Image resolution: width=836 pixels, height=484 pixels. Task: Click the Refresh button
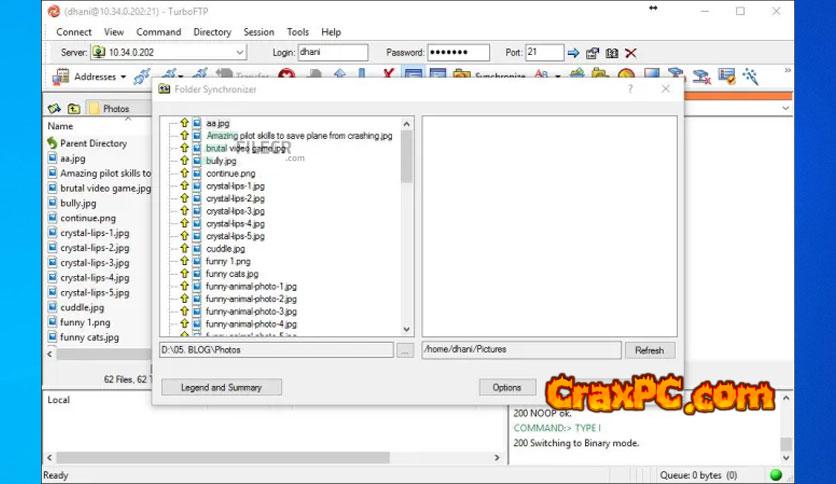[x=649, y=350]
